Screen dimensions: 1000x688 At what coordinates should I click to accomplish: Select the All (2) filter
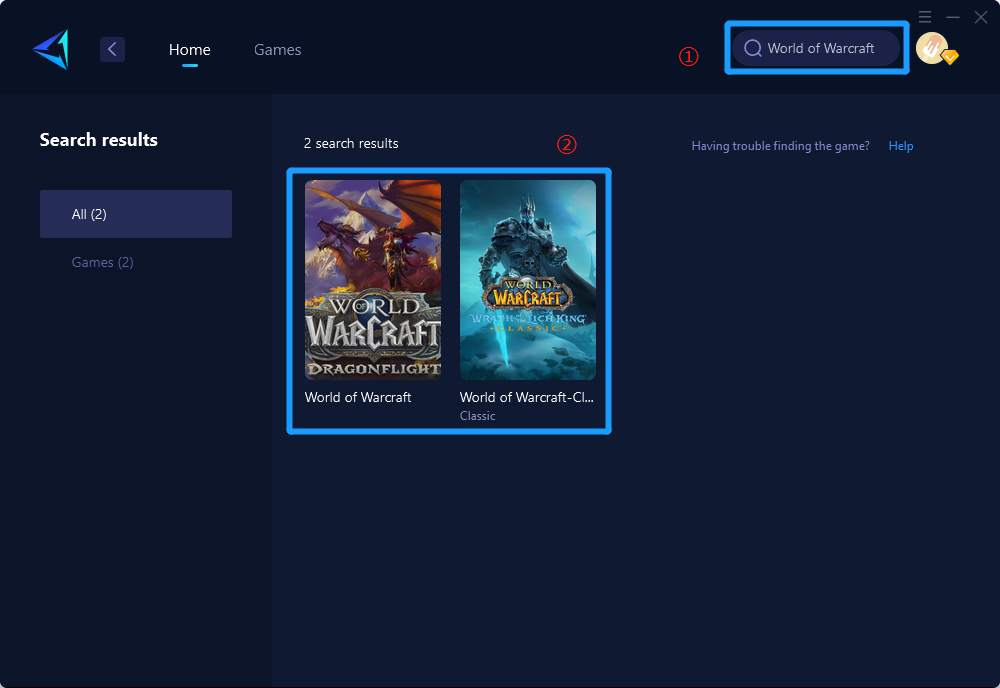(136, 214)
